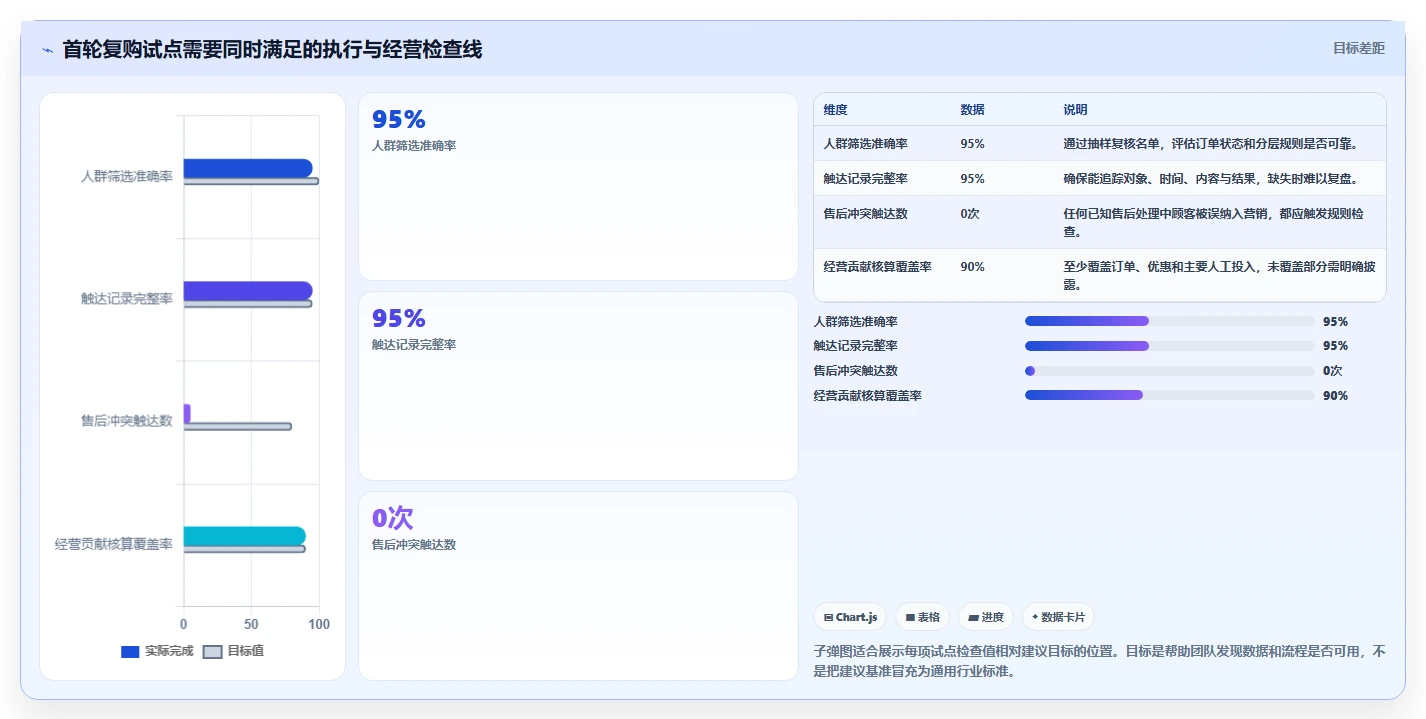
Task: Click the 经营贡献核算覆盖率 y-axis label in chart
Action: point(114,544)
